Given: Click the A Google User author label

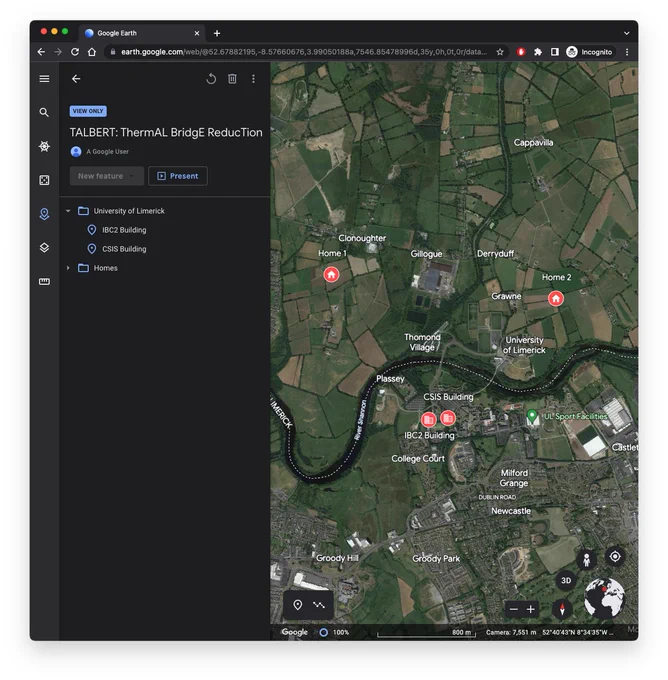Looking at the screenshot, I should pos(107,151).
